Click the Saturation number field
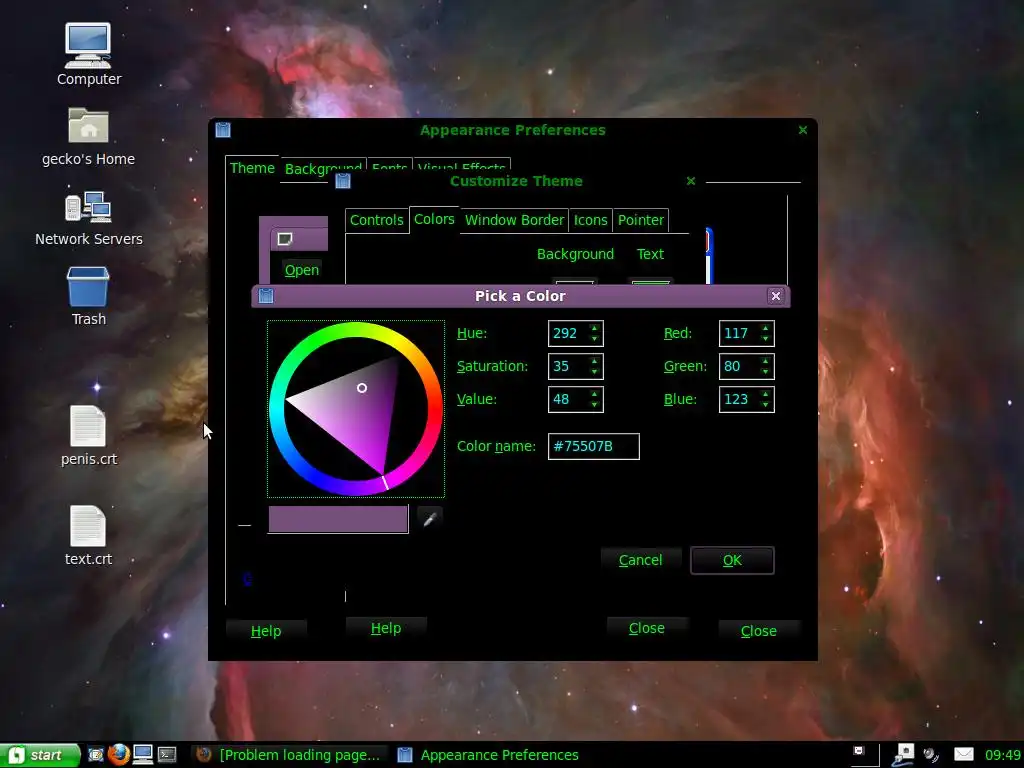This screenshot has height=768, width=1024. pyautogui.click(x=568, y=366)
